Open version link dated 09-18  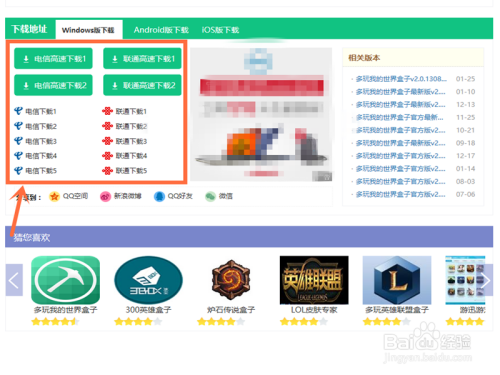pos(400,143)
